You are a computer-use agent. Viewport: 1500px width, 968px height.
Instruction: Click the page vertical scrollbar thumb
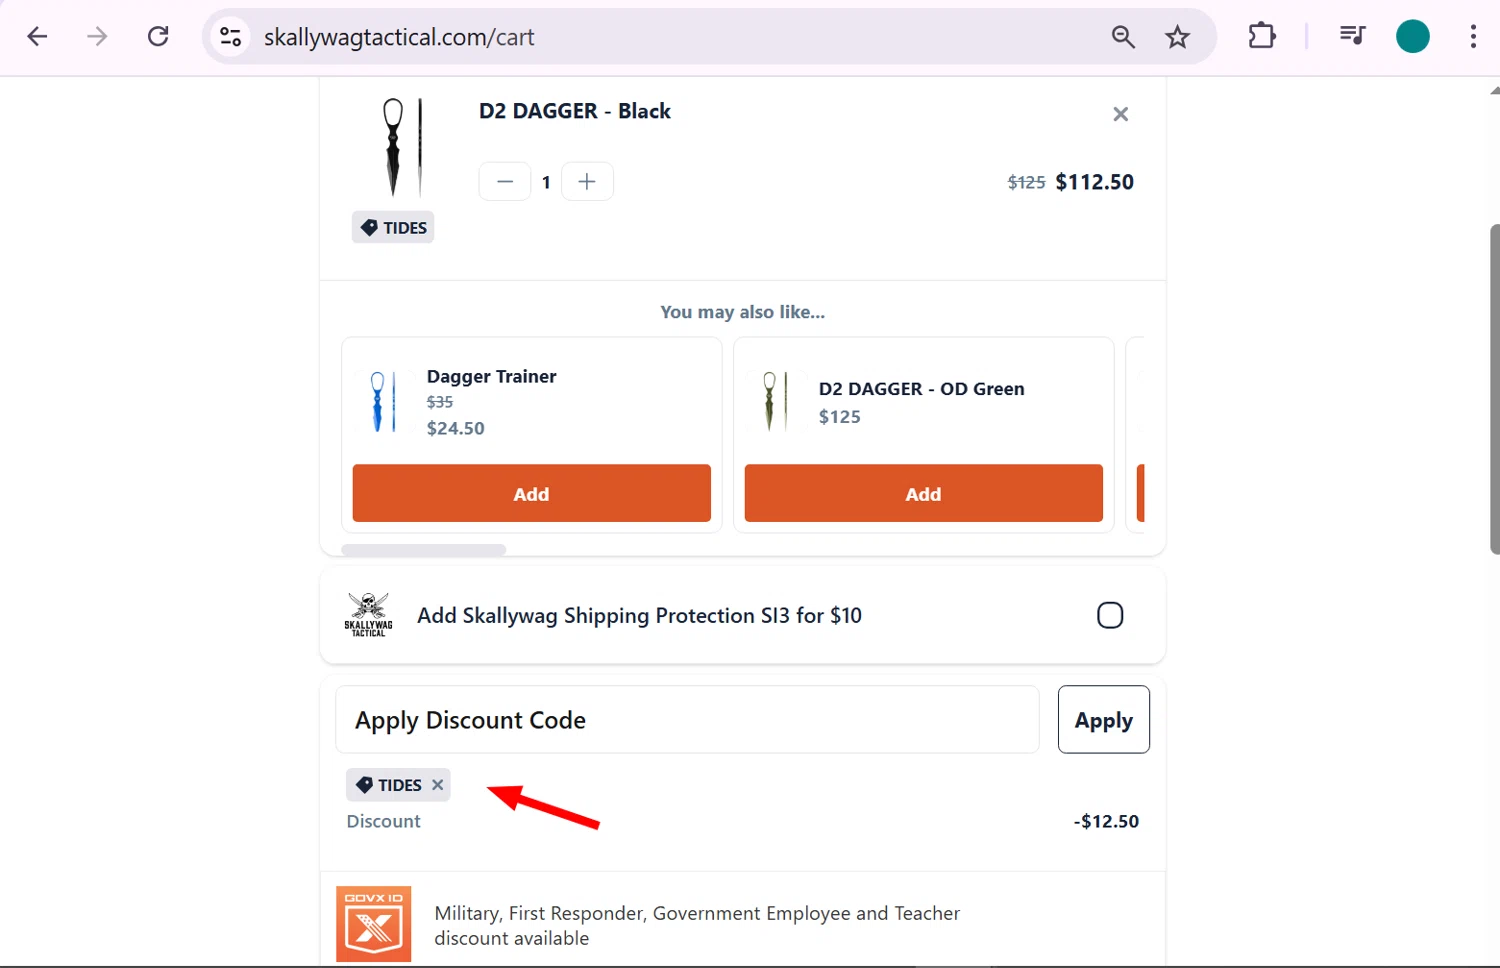1494,389
